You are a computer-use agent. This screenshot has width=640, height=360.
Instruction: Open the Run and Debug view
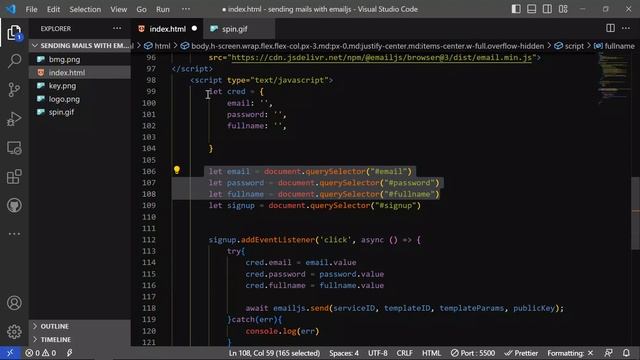tap(14, 119)
